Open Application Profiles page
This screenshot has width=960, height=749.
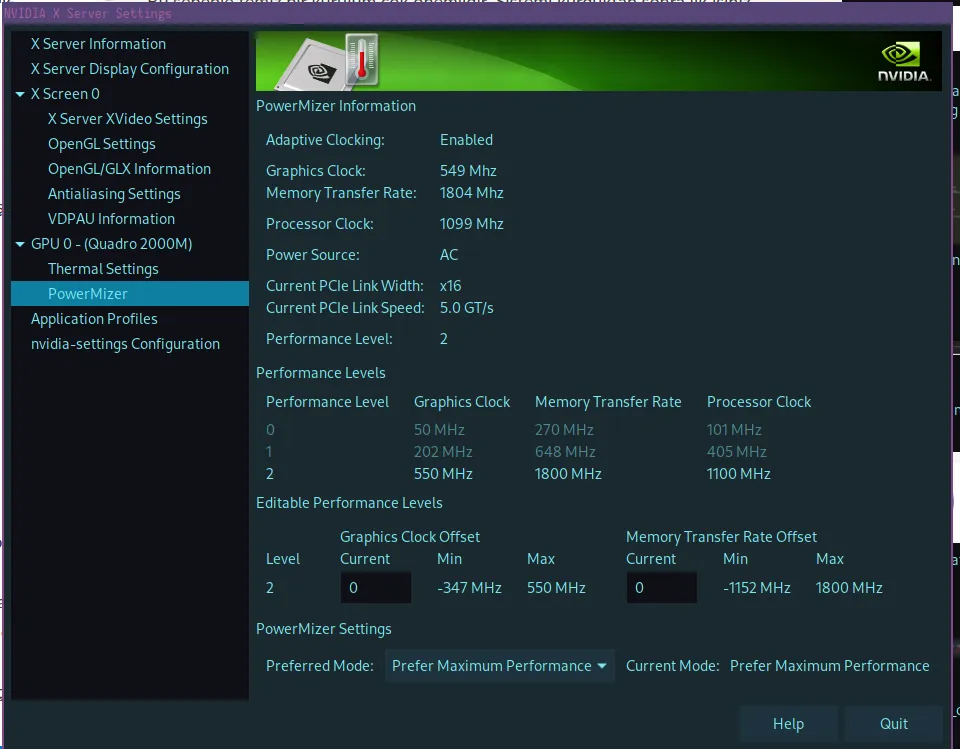pyautogui.click(x=94, y=319)
